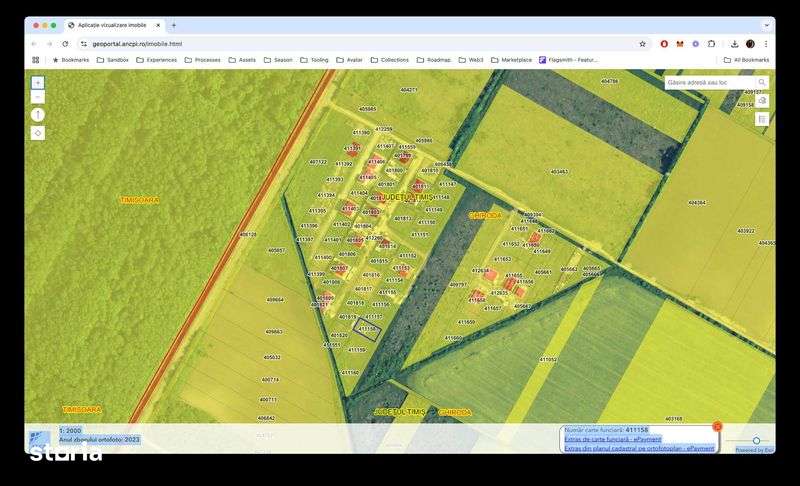Open the Marketplace bookmarks folder

pyautogui.click(x=511, y=60)
